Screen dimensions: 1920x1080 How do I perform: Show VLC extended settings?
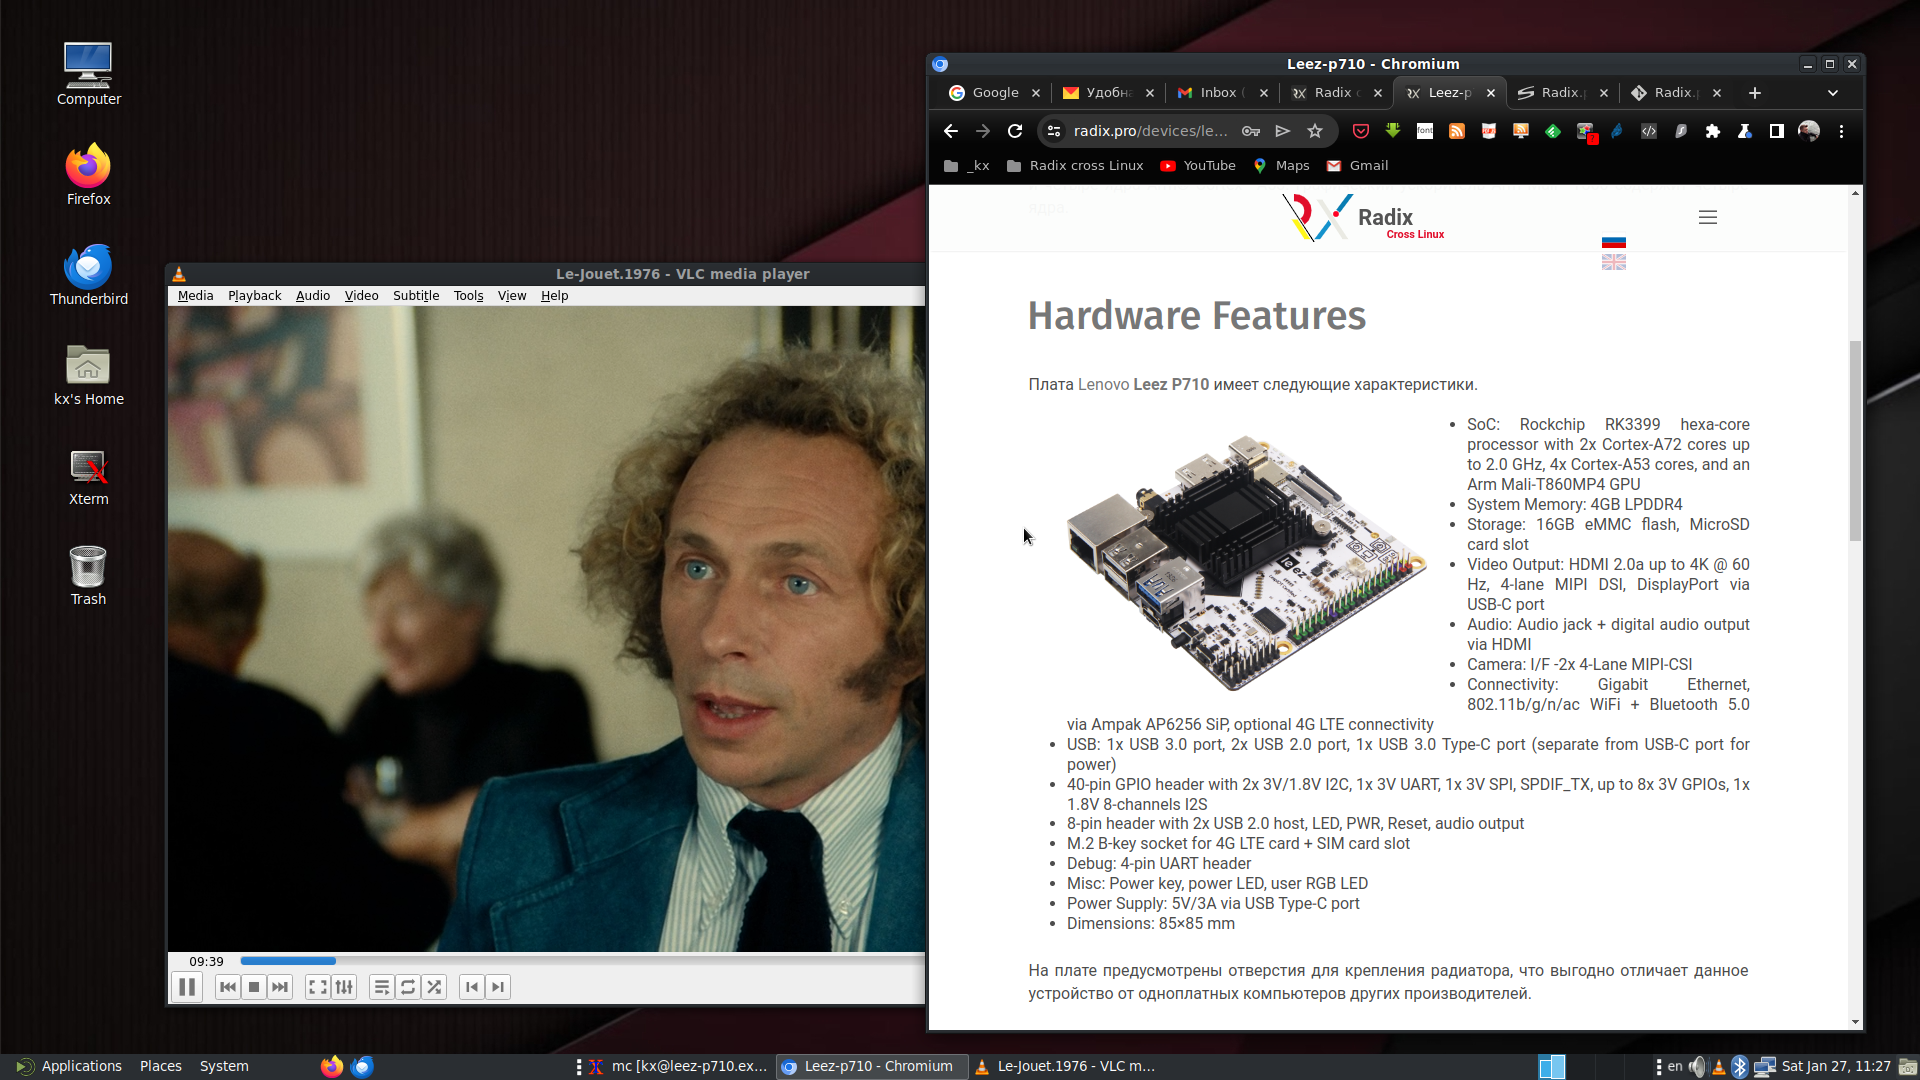click(344, 988)
